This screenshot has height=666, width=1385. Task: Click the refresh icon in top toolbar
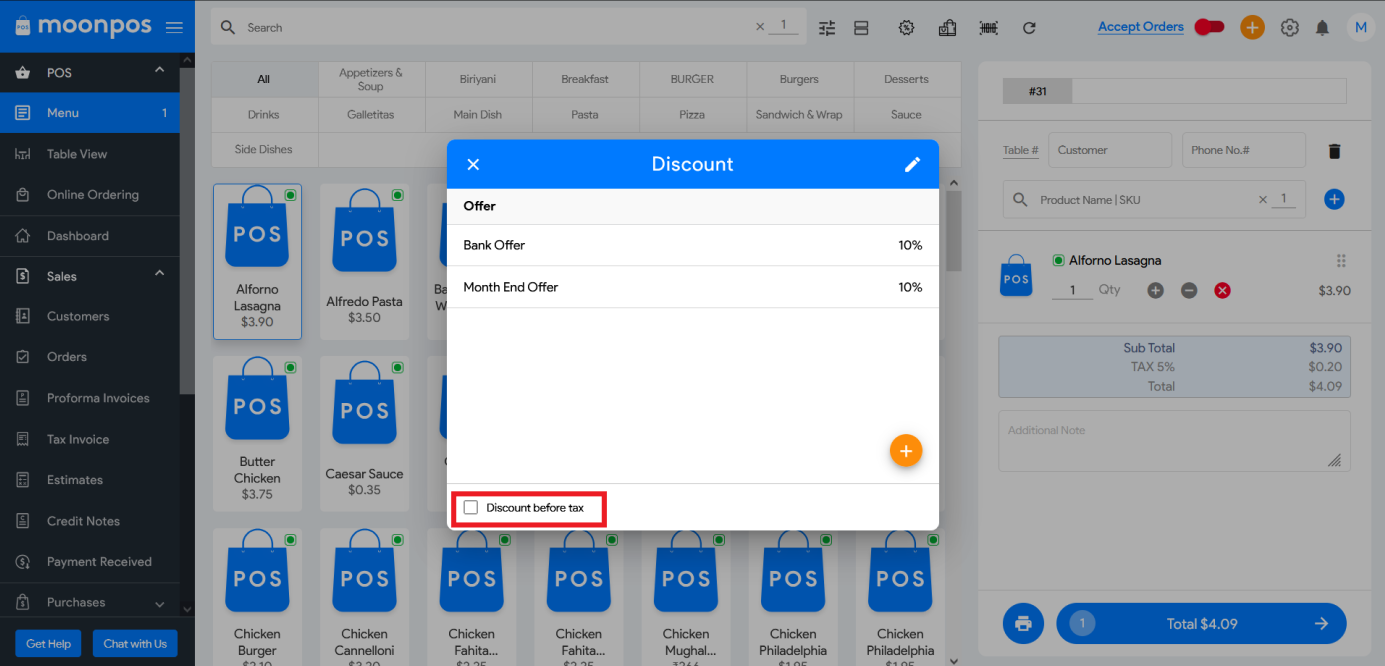[x=1029, y=28]
